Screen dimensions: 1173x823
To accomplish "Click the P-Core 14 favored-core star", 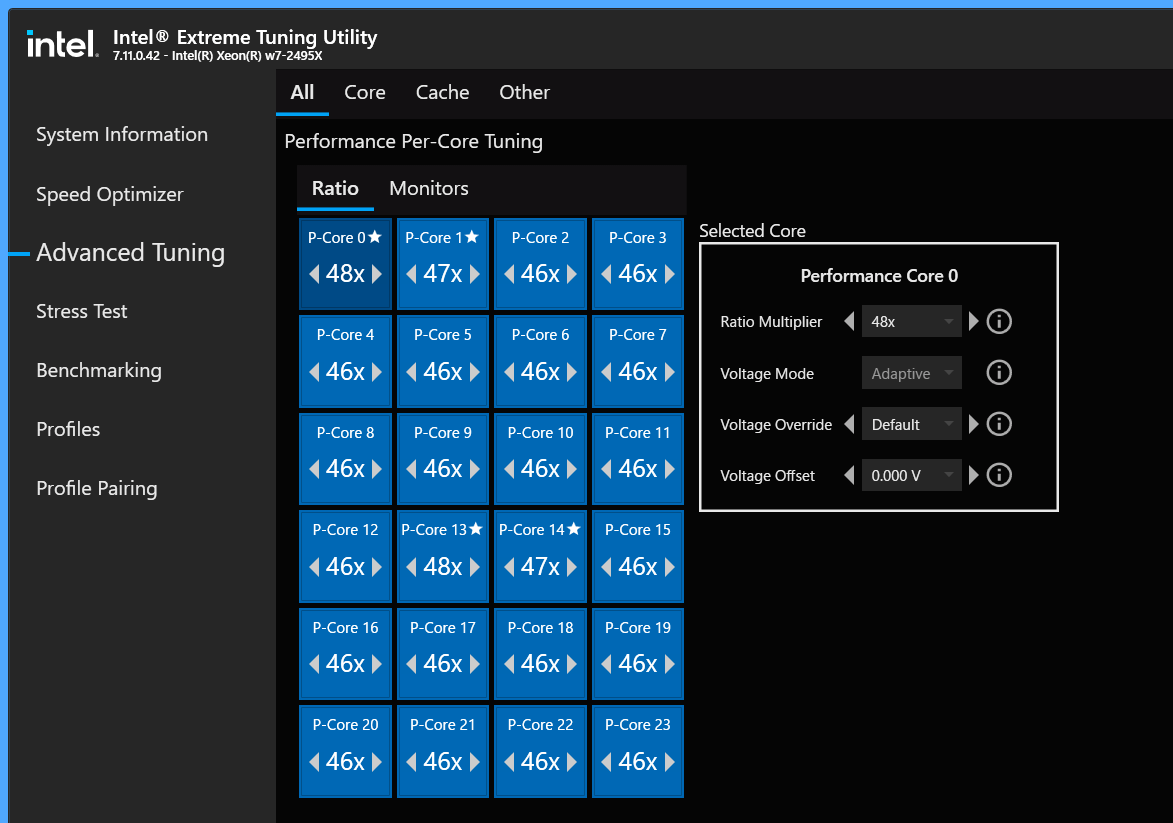I will [x=574, y=529].
